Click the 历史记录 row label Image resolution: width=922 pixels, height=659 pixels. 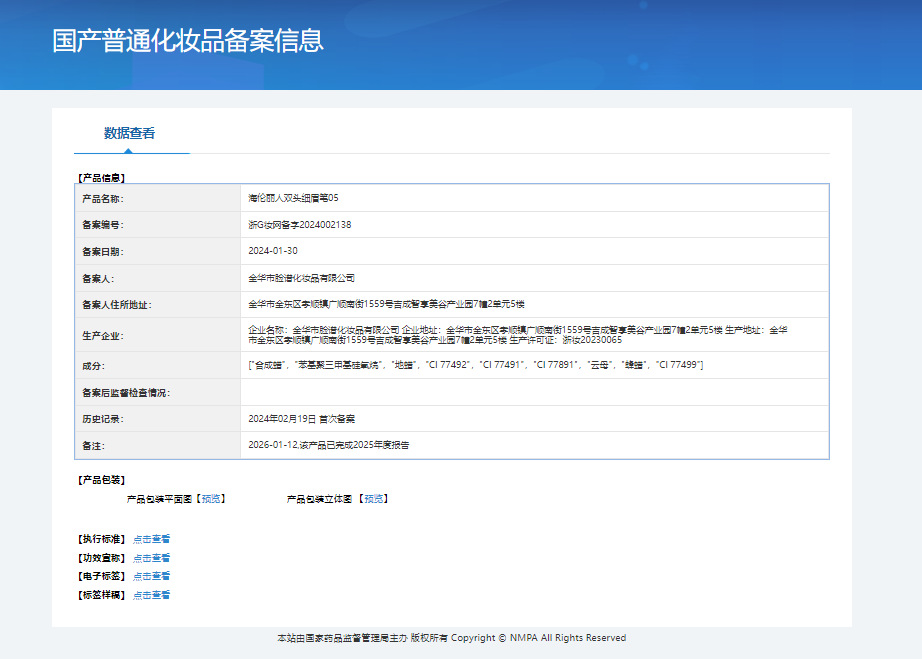pos(103,419)
